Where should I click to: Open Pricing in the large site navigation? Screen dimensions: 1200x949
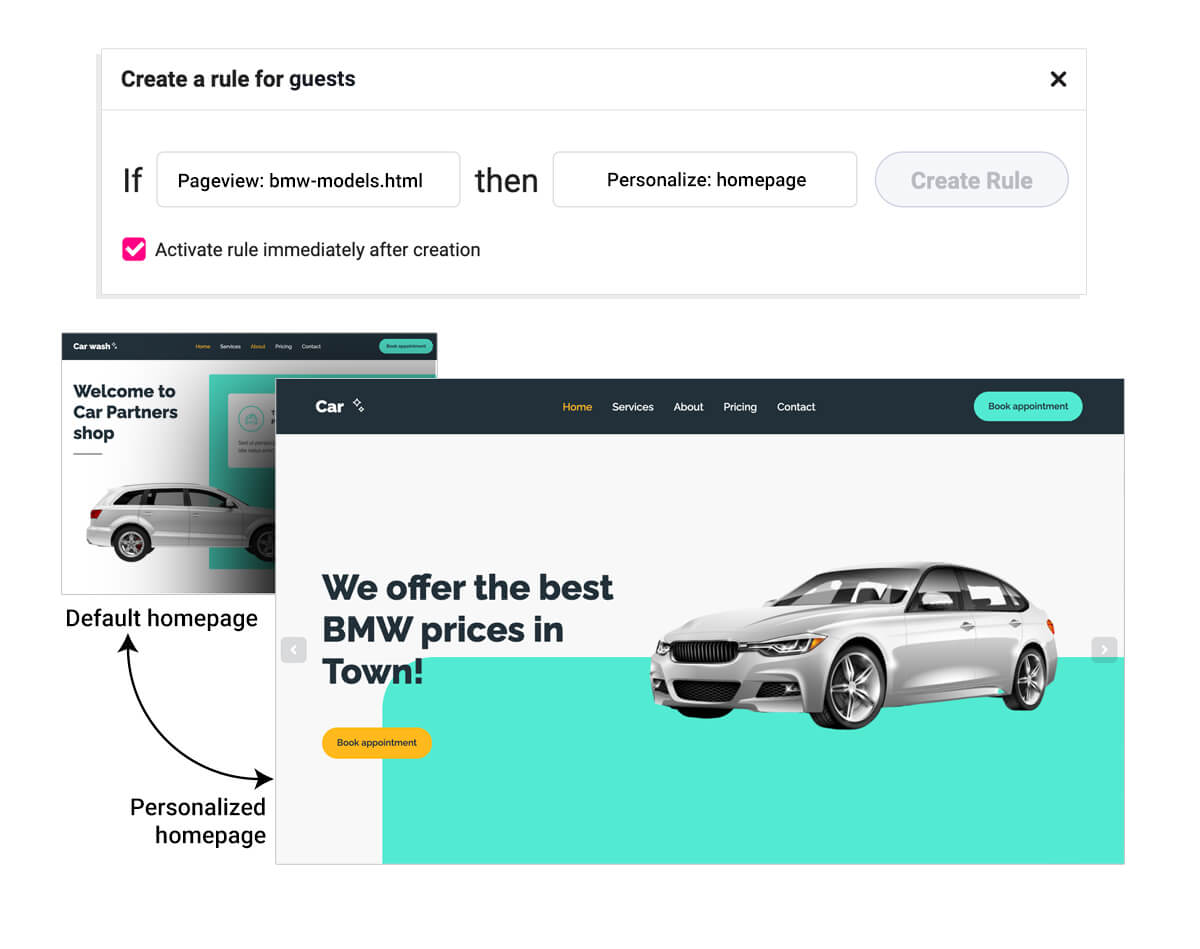tap(740, 407)
